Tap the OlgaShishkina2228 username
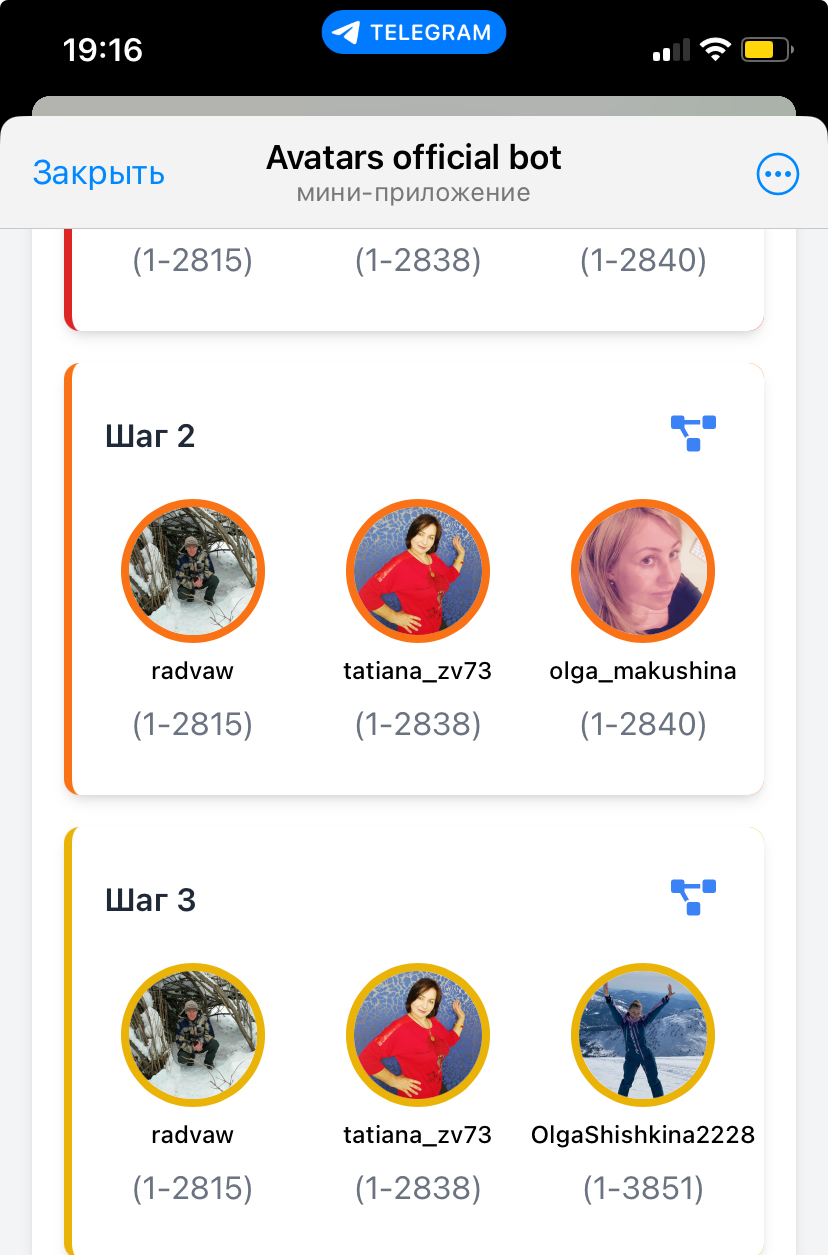The width and height of the screenshot is (828, 1255). (643, 1135)
